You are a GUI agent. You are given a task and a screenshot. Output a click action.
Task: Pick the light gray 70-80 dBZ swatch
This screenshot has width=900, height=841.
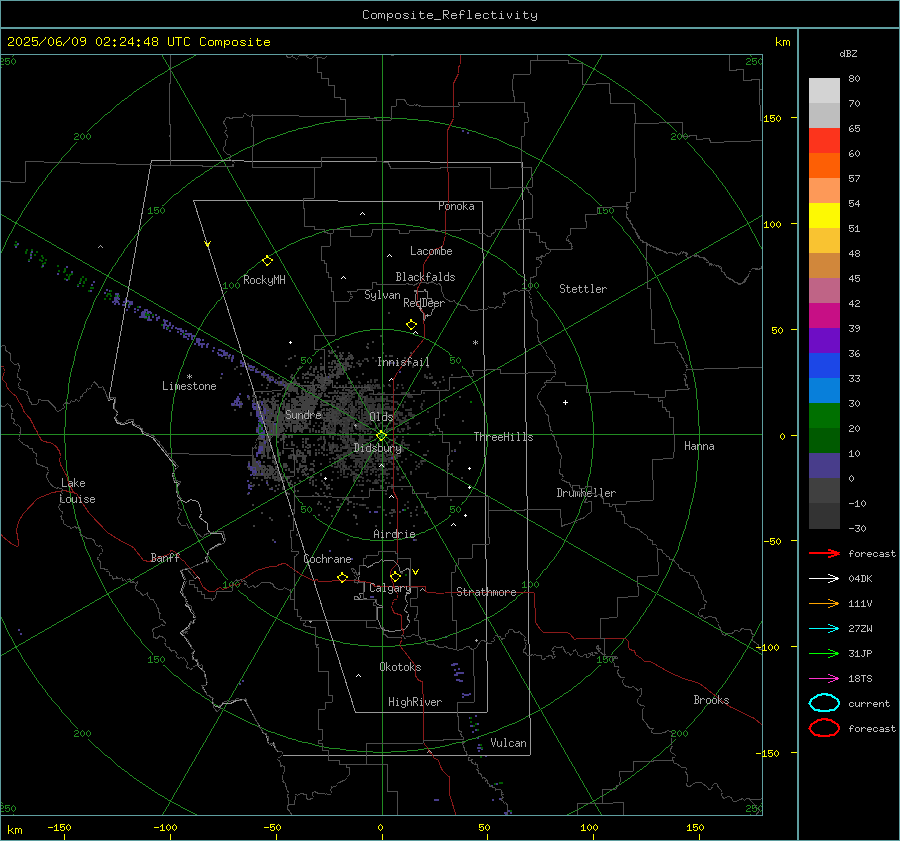click(824, 91)
